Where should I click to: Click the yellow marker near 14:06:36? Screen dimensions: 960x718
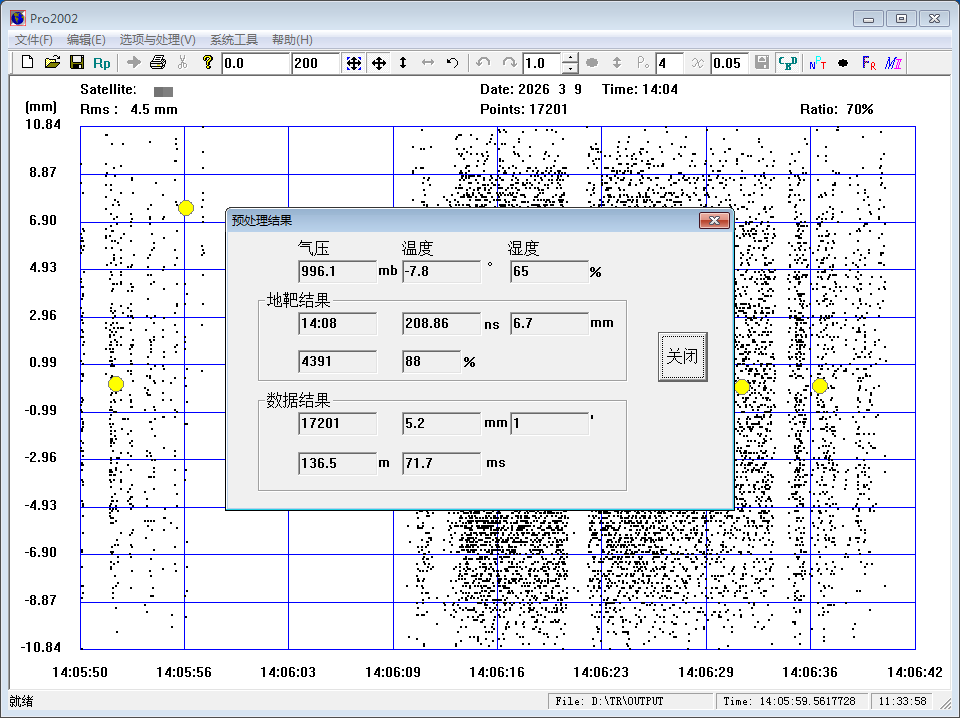[820, 386]
